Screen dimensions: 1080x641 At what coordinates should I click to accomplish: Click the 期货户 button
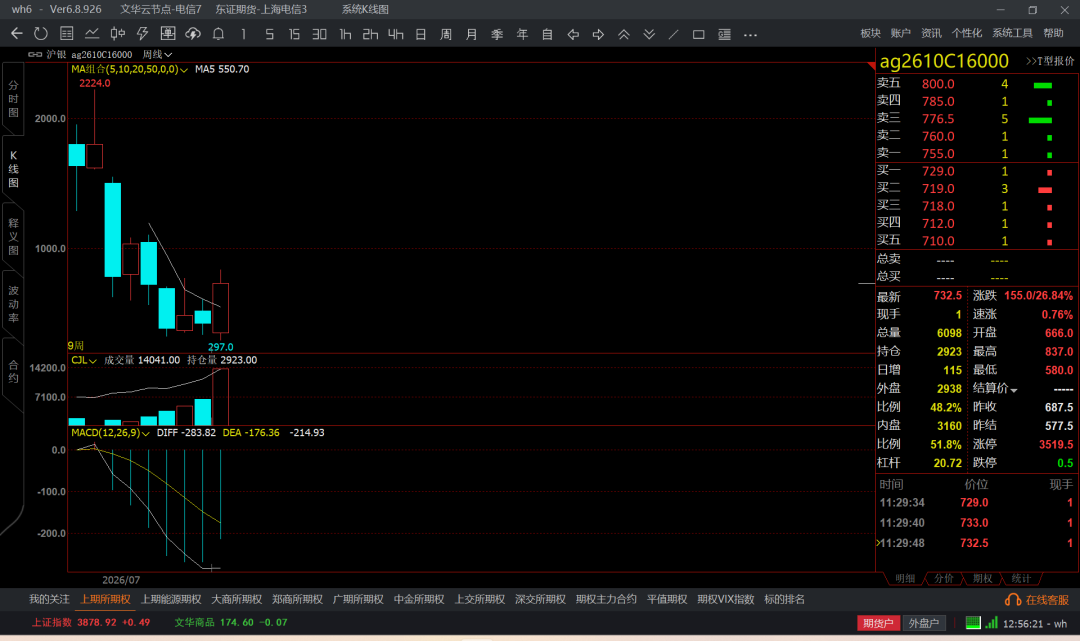[878, 622]
